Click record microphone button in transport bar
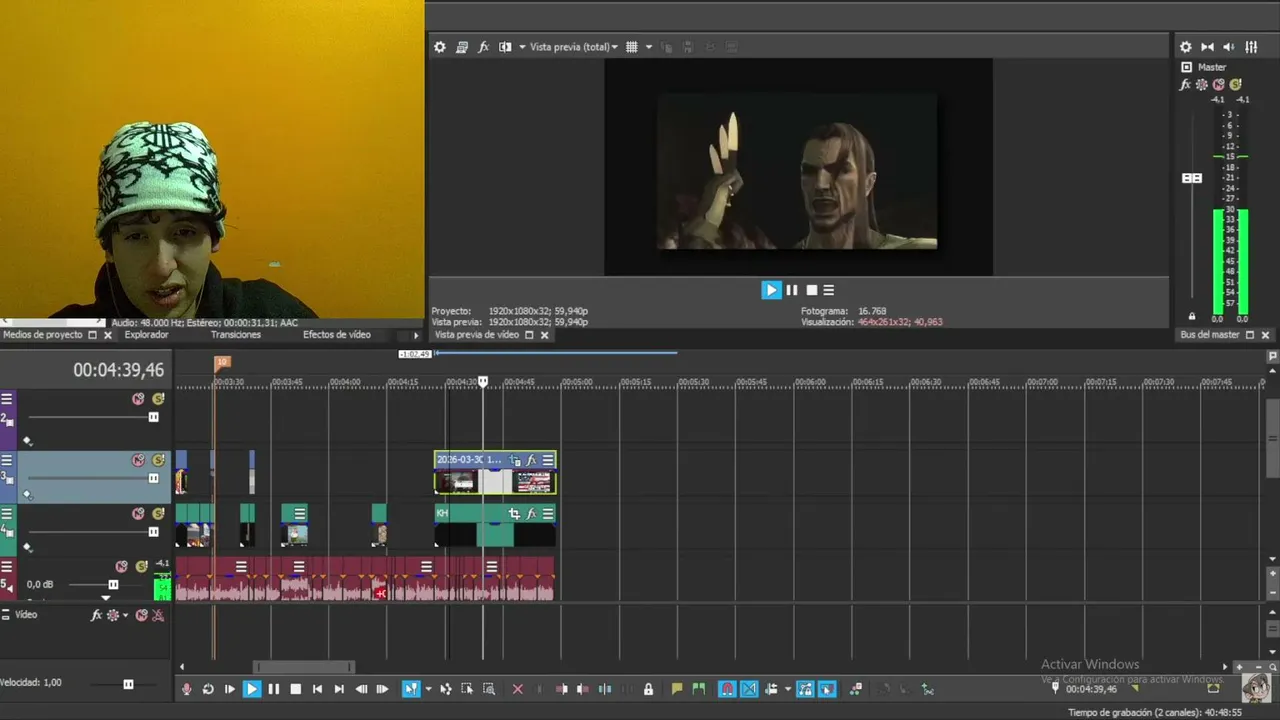 tap(186, 689)
